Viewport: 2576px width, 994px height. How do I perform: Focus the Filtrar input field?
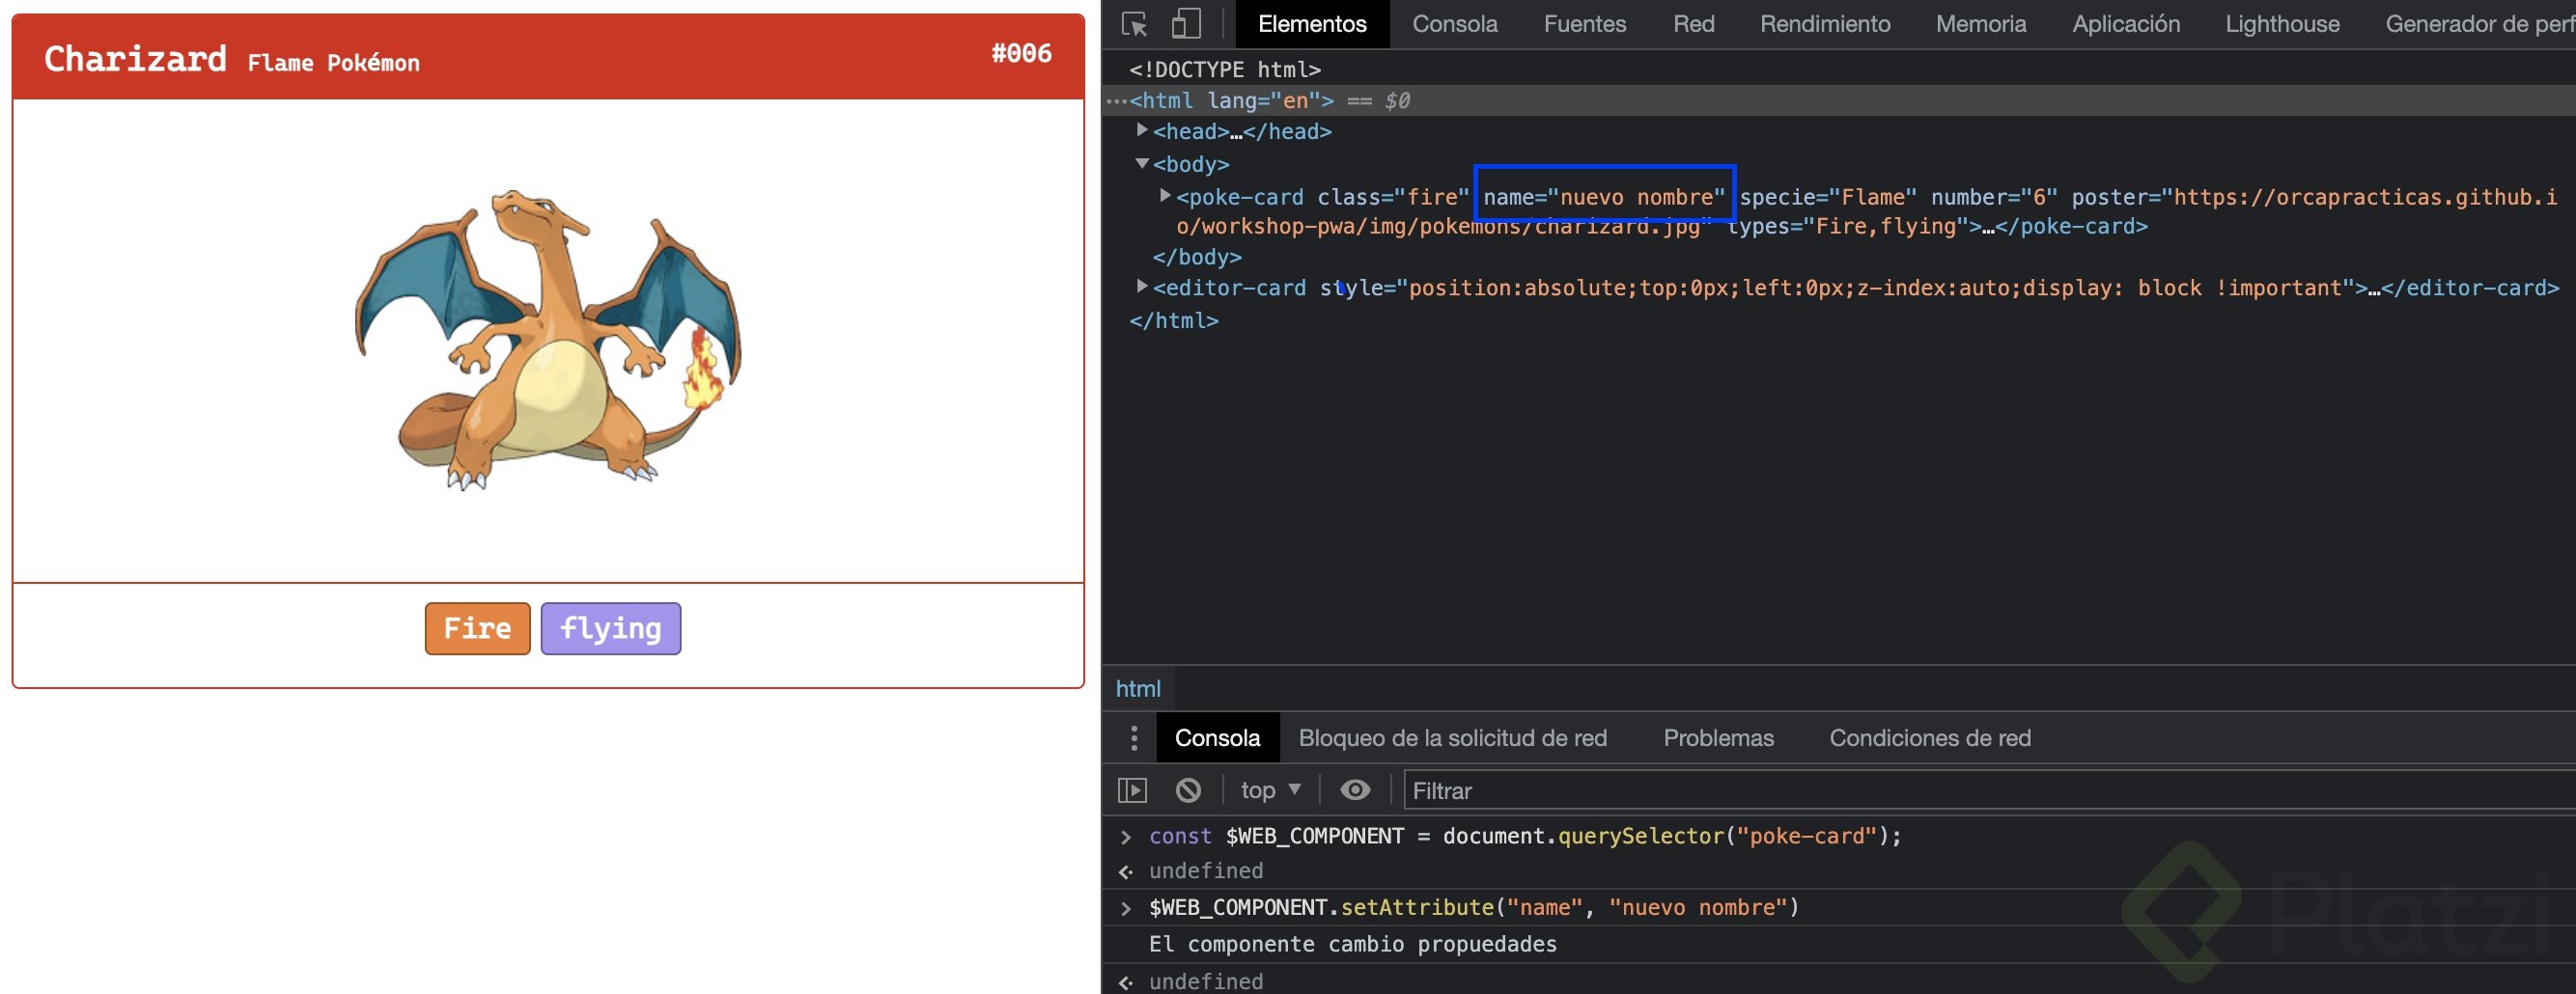1989,791
